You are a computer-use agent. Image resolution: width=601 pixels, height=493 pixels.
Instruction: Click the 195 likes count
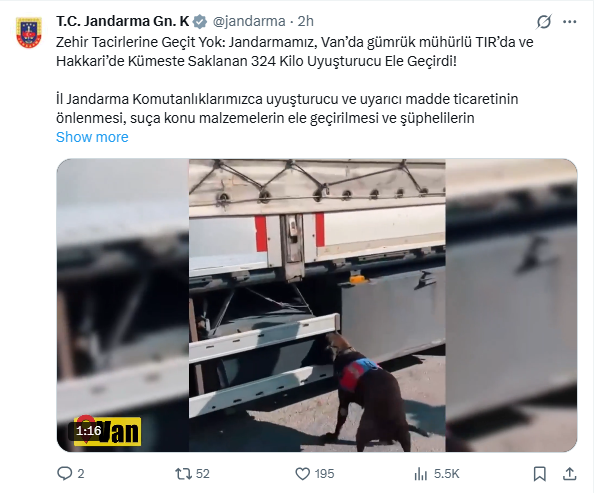tap(324, 474)
